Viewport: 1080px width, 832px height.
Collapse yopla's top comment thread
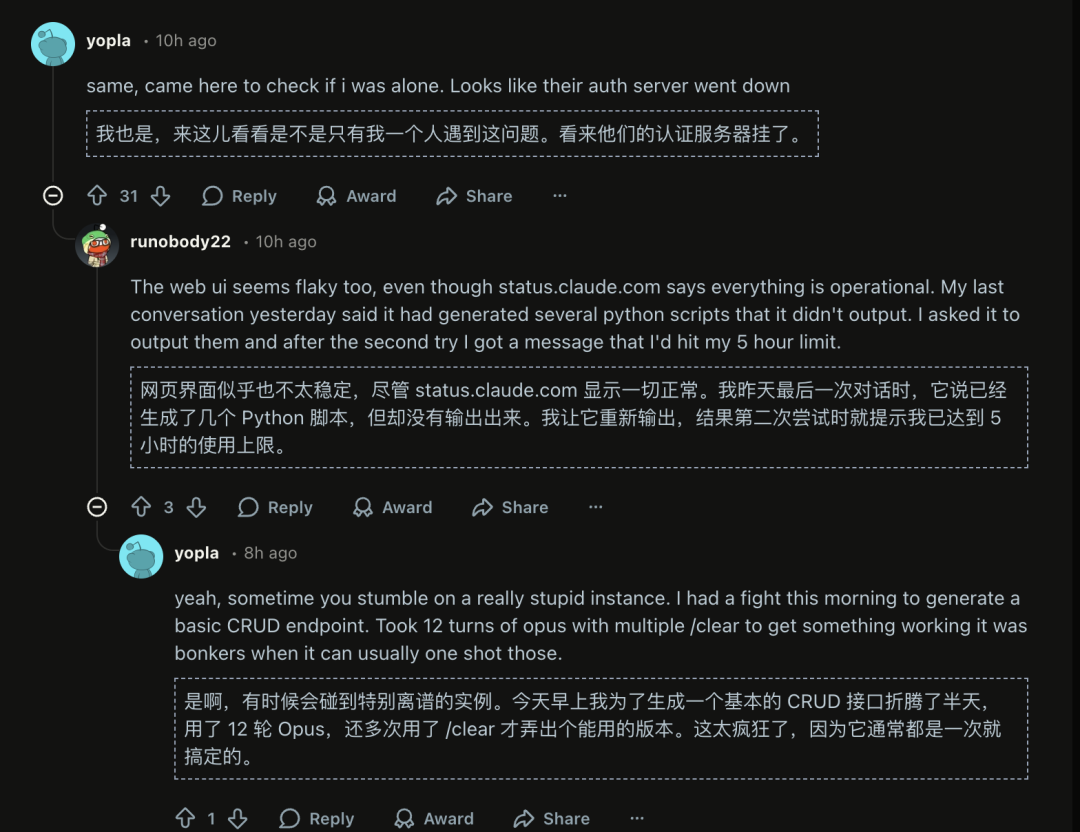pyautogui.click(x=53, y=196)
